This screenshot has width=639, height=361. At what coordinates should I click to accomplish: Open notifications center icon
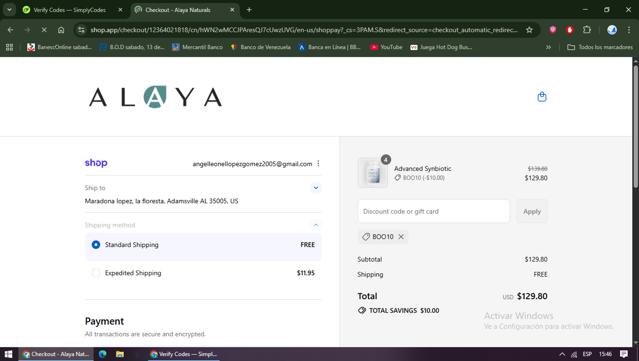coord(624,354)
